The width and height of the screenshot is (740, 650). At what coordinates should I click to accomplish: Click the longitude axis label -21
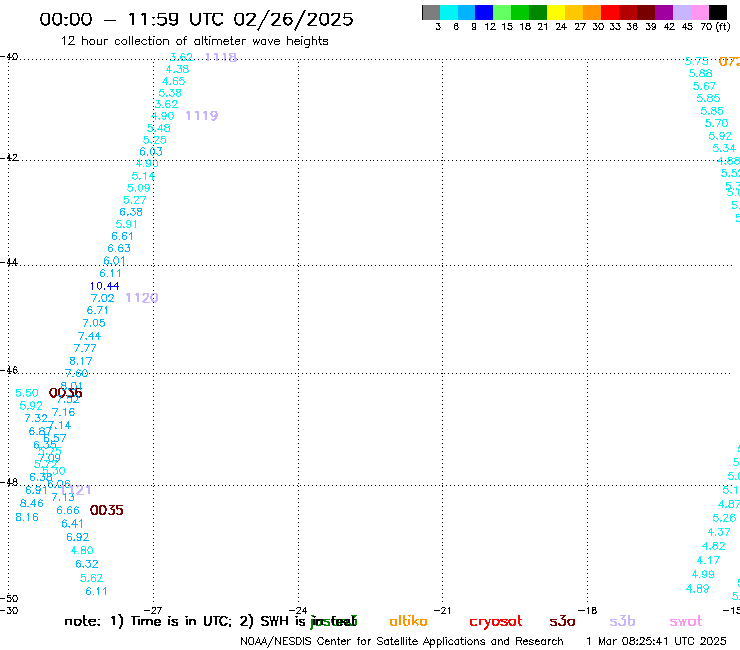[x=443, y=611]
